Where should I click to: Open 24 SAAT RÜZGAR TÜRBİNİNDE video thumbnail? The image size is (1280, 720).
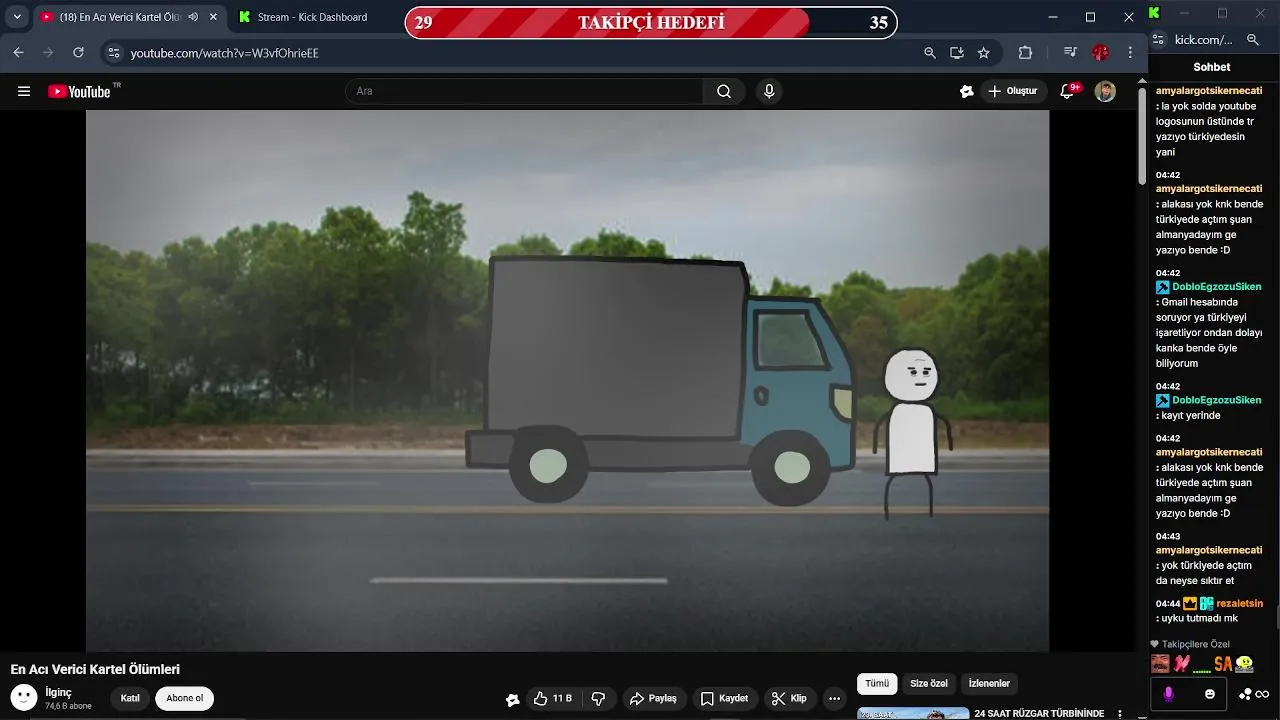tap(913, 713)
